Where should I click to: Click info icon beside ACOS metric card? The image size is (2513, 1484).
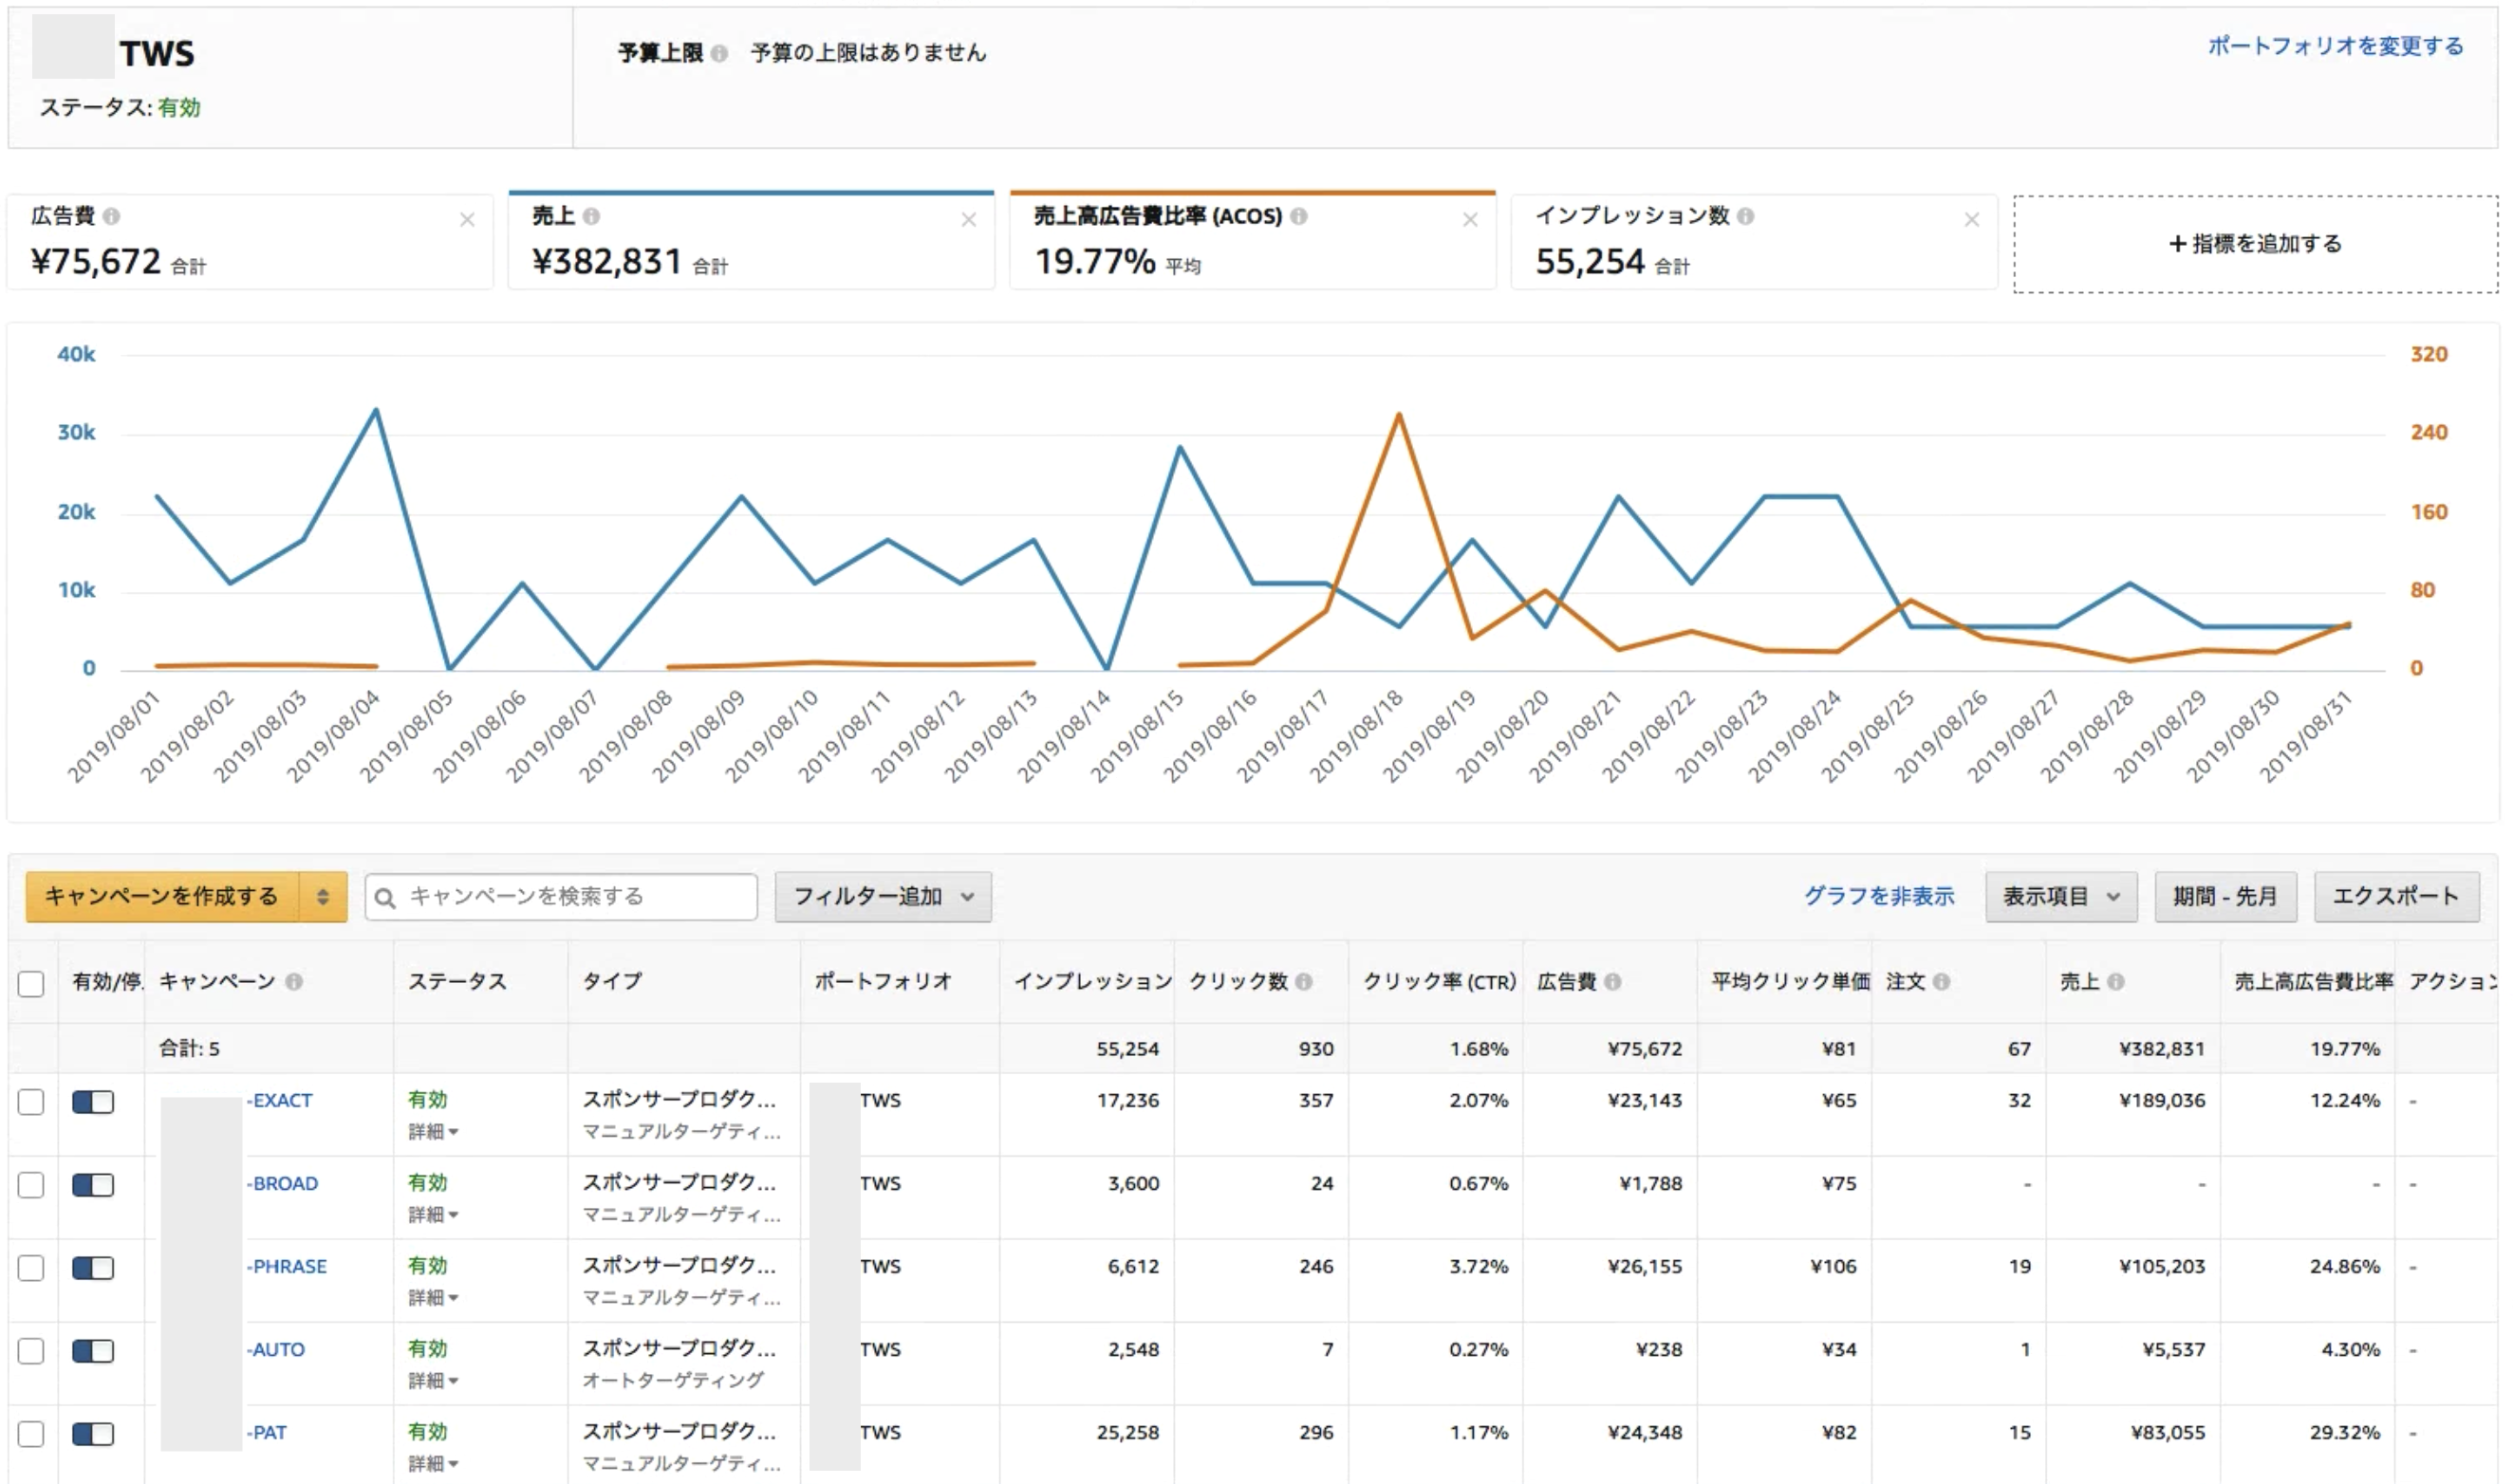(1299, 216)
